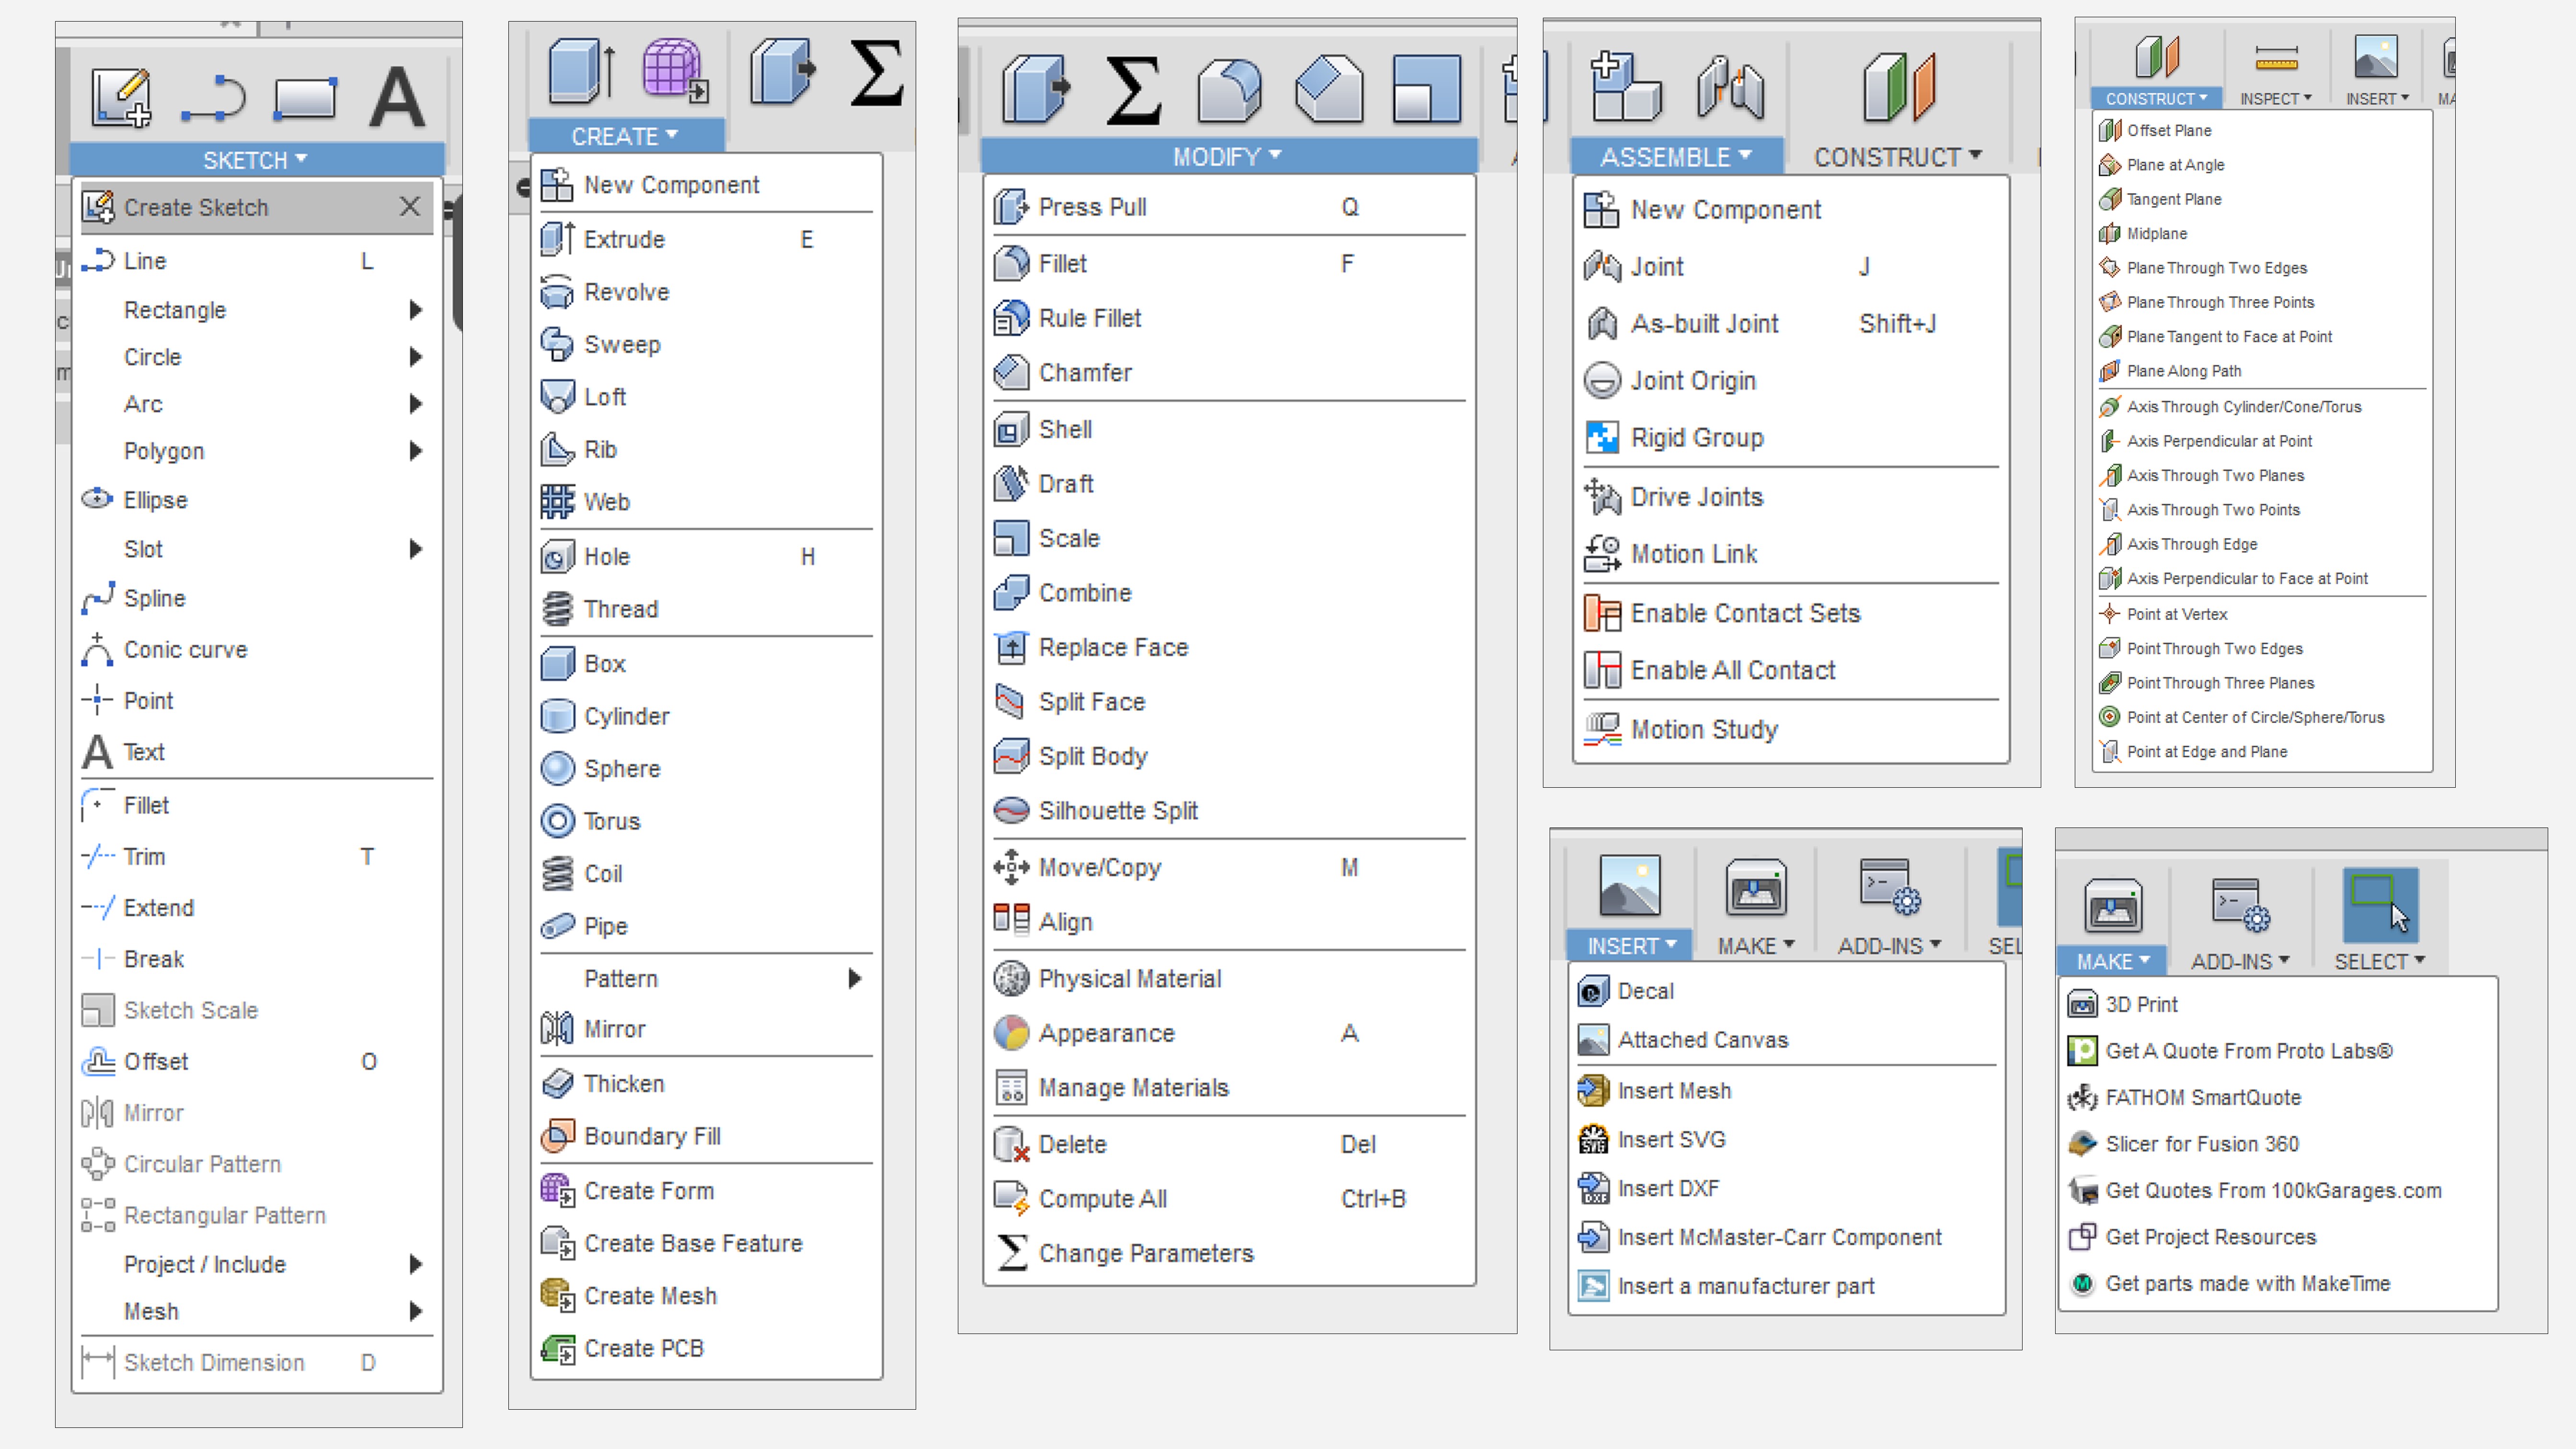Choose Extrude from the Create menu
This screenshot has height=1449, width=2576.
pyautogui.click(x=624, y=239)
